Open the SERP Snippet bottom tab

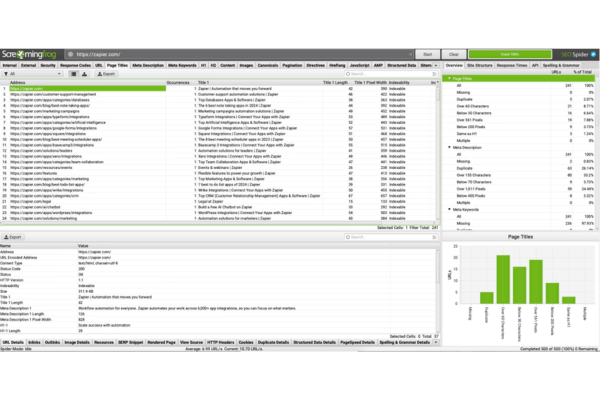point(130,342)
